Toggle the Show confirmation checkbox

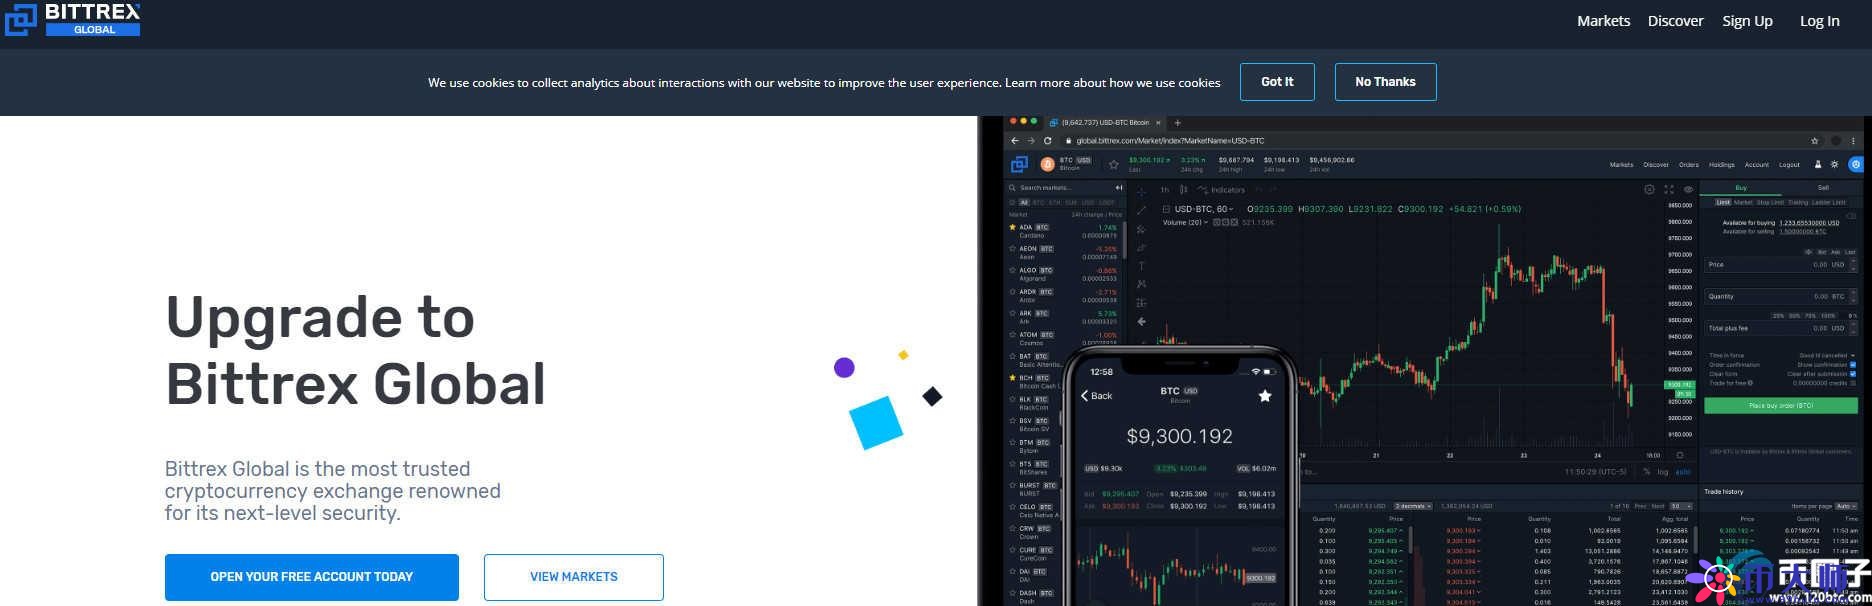1853,365
